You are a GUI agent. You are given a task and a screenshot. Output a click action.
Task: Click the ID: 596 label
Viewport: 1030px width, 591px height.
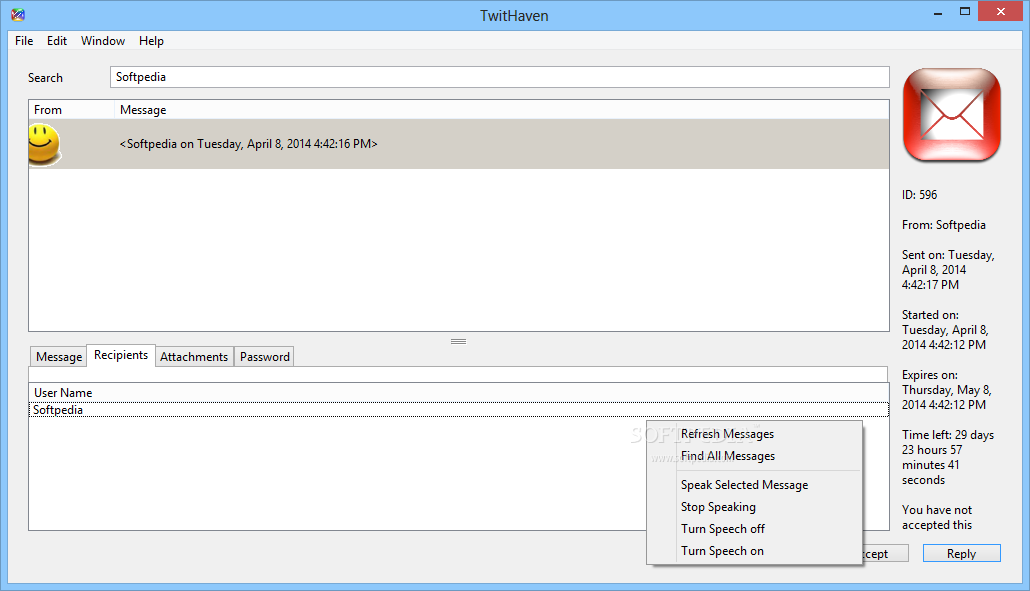click(x=920, y=195)
